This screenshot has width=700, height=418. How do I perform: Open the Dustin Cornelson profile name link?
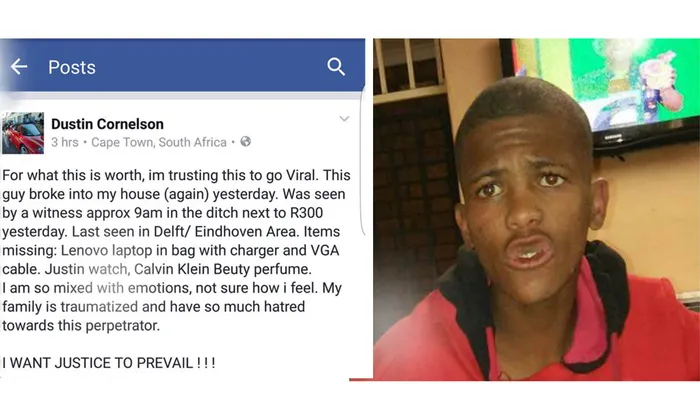point(107,124)
